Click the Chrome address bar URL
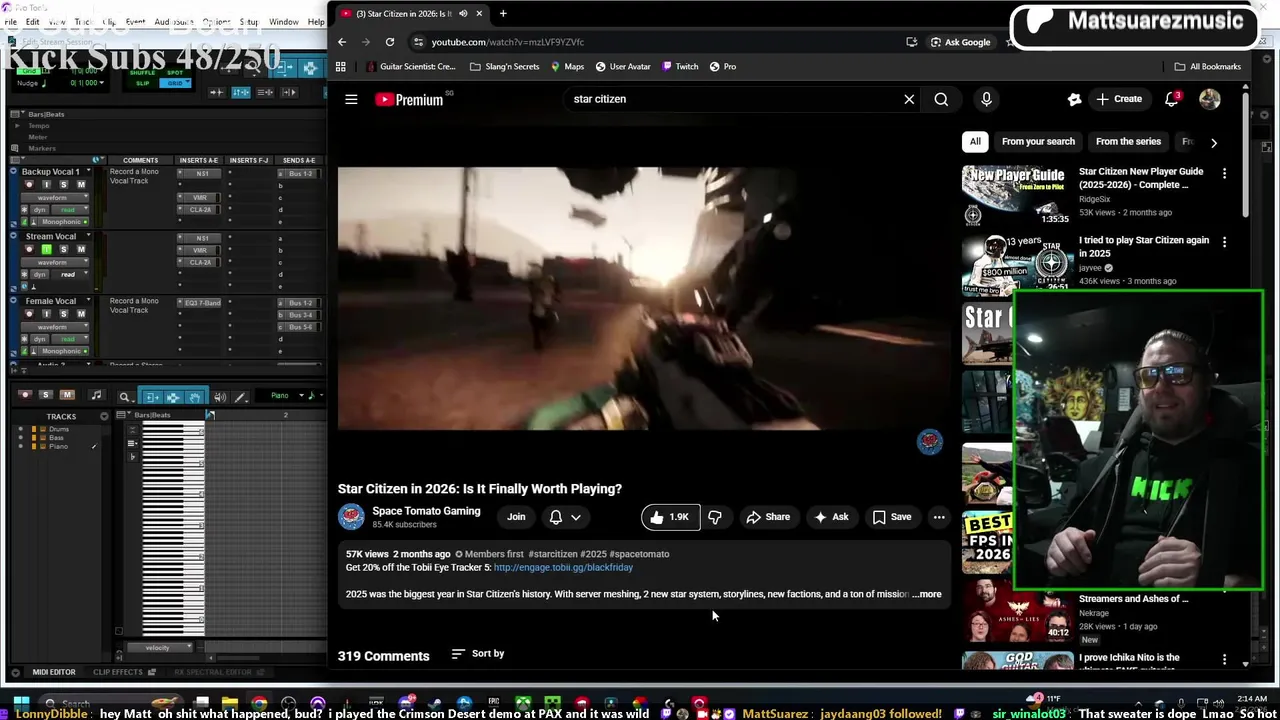 click(x=508, y=42)
